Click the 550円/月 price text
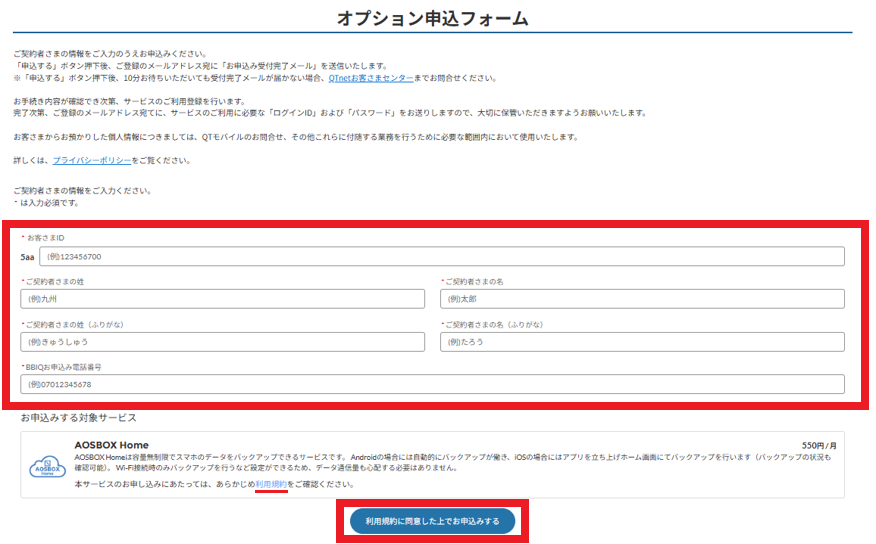 (x=819, y=446)
